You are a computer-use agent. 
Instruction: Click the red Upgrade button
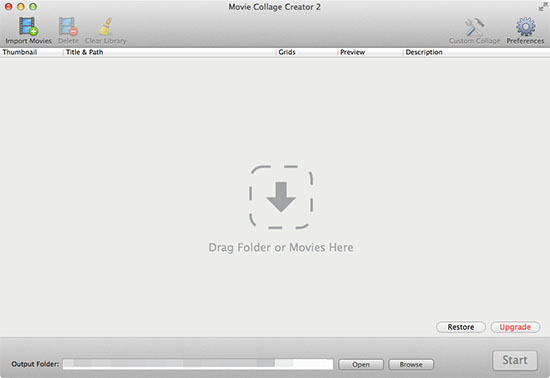tap(515, 327)
